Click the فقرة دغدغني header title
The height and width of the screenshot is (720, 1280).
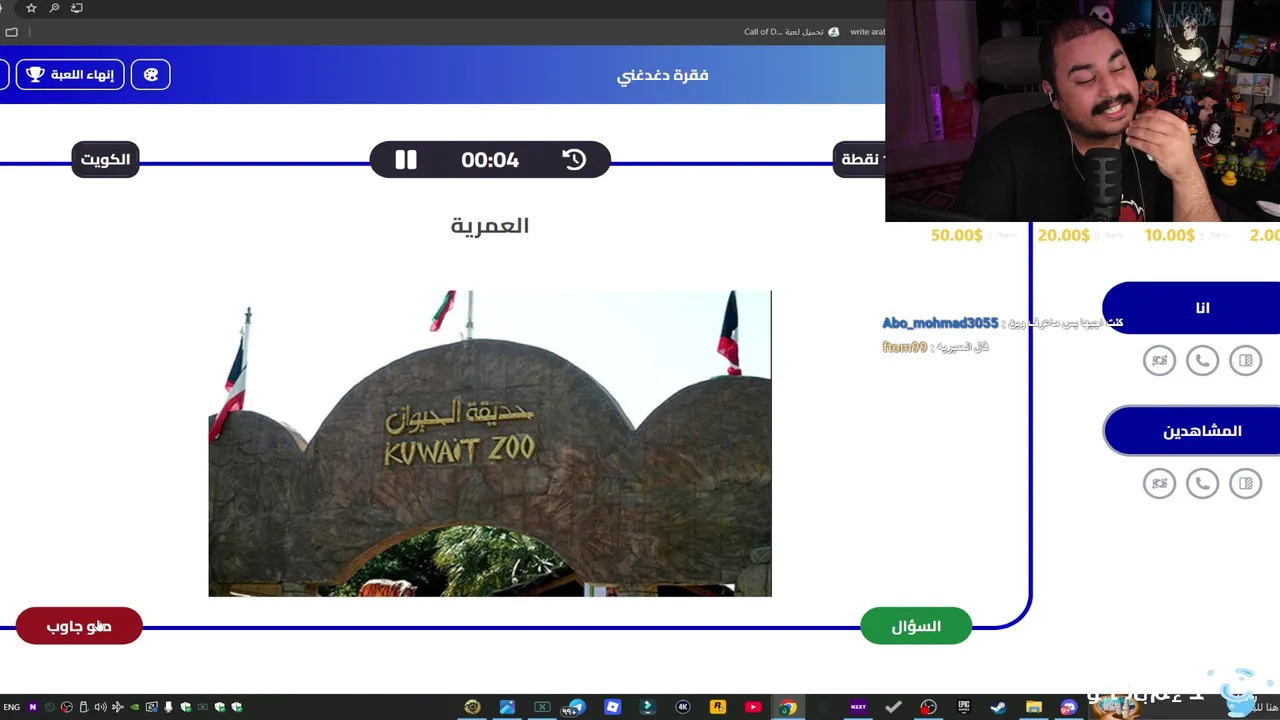tap(663, 75)
